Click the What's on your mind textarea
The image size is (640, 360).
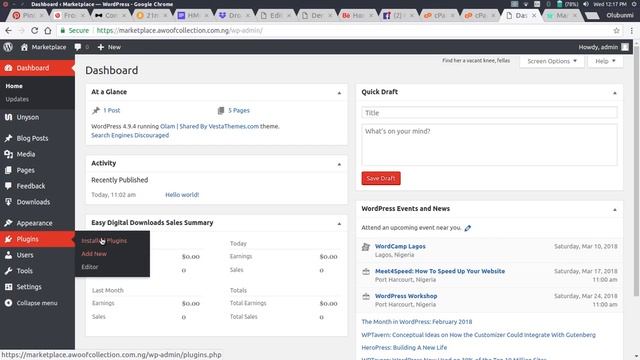[489, 145]
